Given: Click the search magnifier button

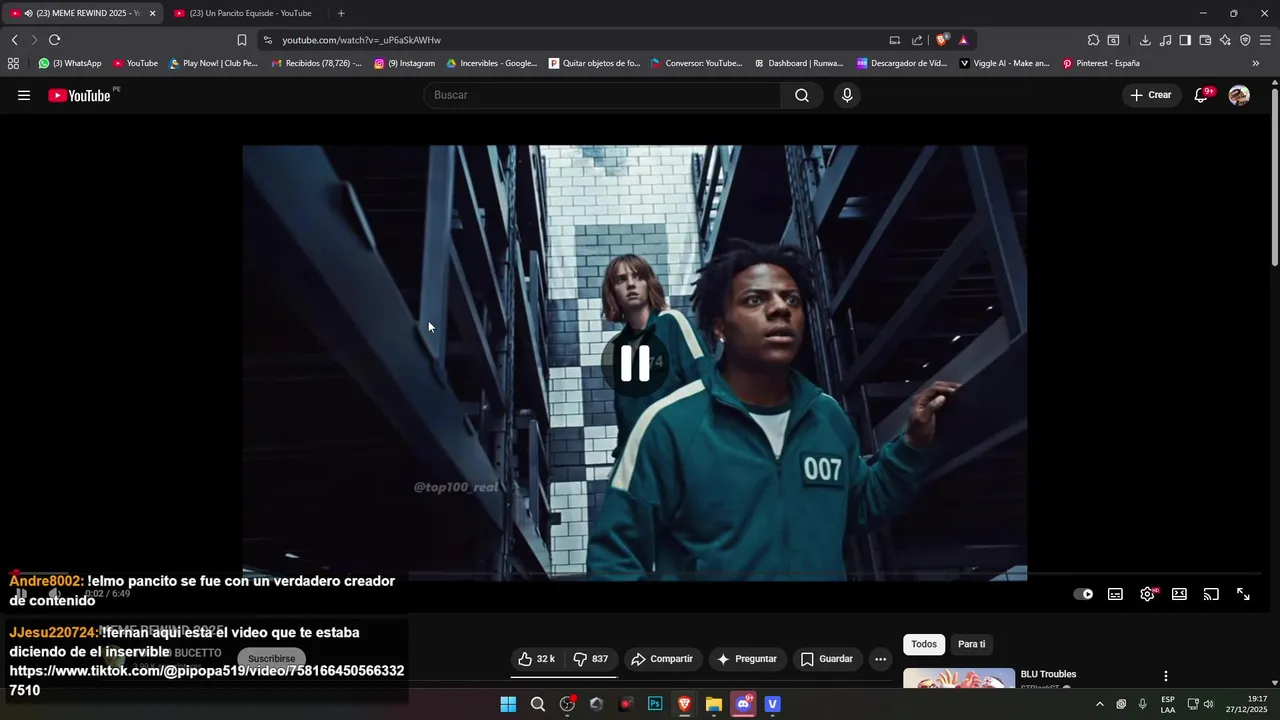Looking at the screenshot, I should pyautogui.click(x=802, y=95).
